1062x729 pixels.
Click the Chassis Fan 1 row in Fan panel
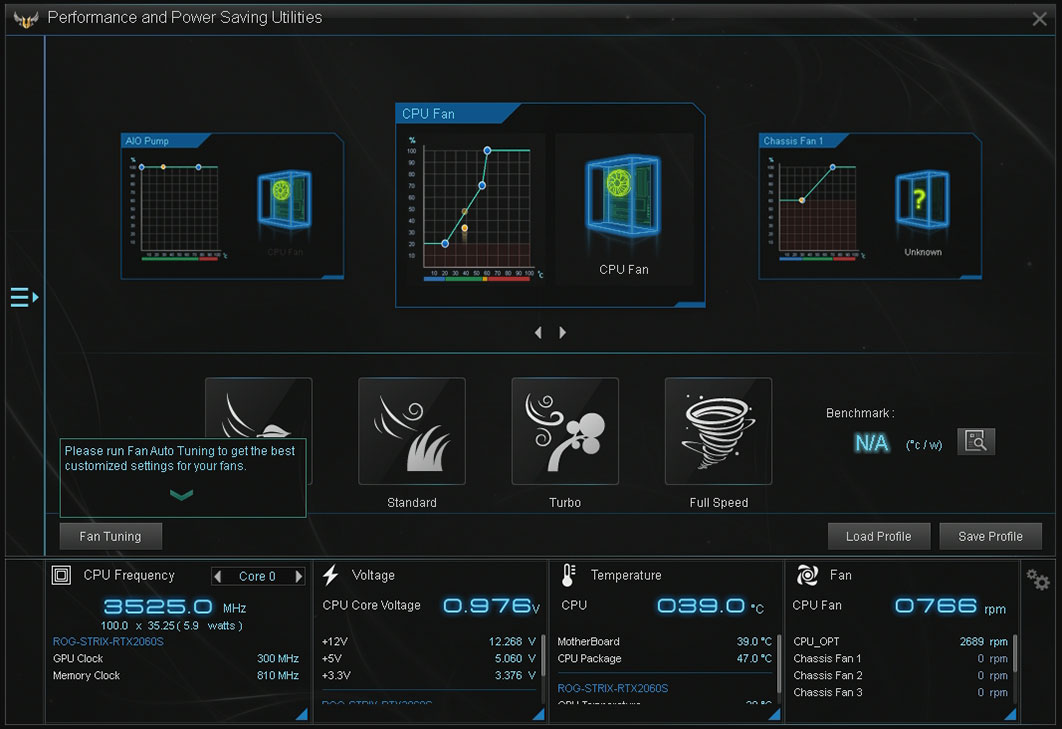(x=900, y=658)
